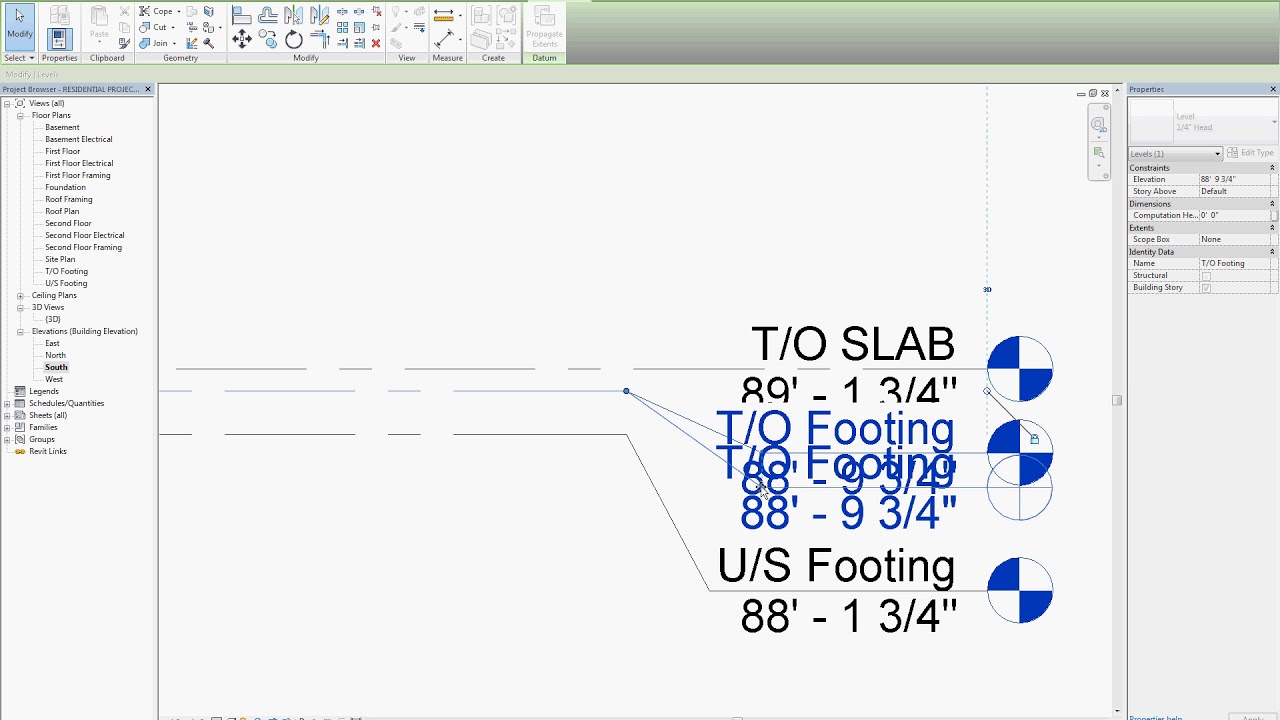This screenshot has width=1280, height=720.
Task: Open the Levels (1) filter dropdown
Action: (x=1175, y=153)
